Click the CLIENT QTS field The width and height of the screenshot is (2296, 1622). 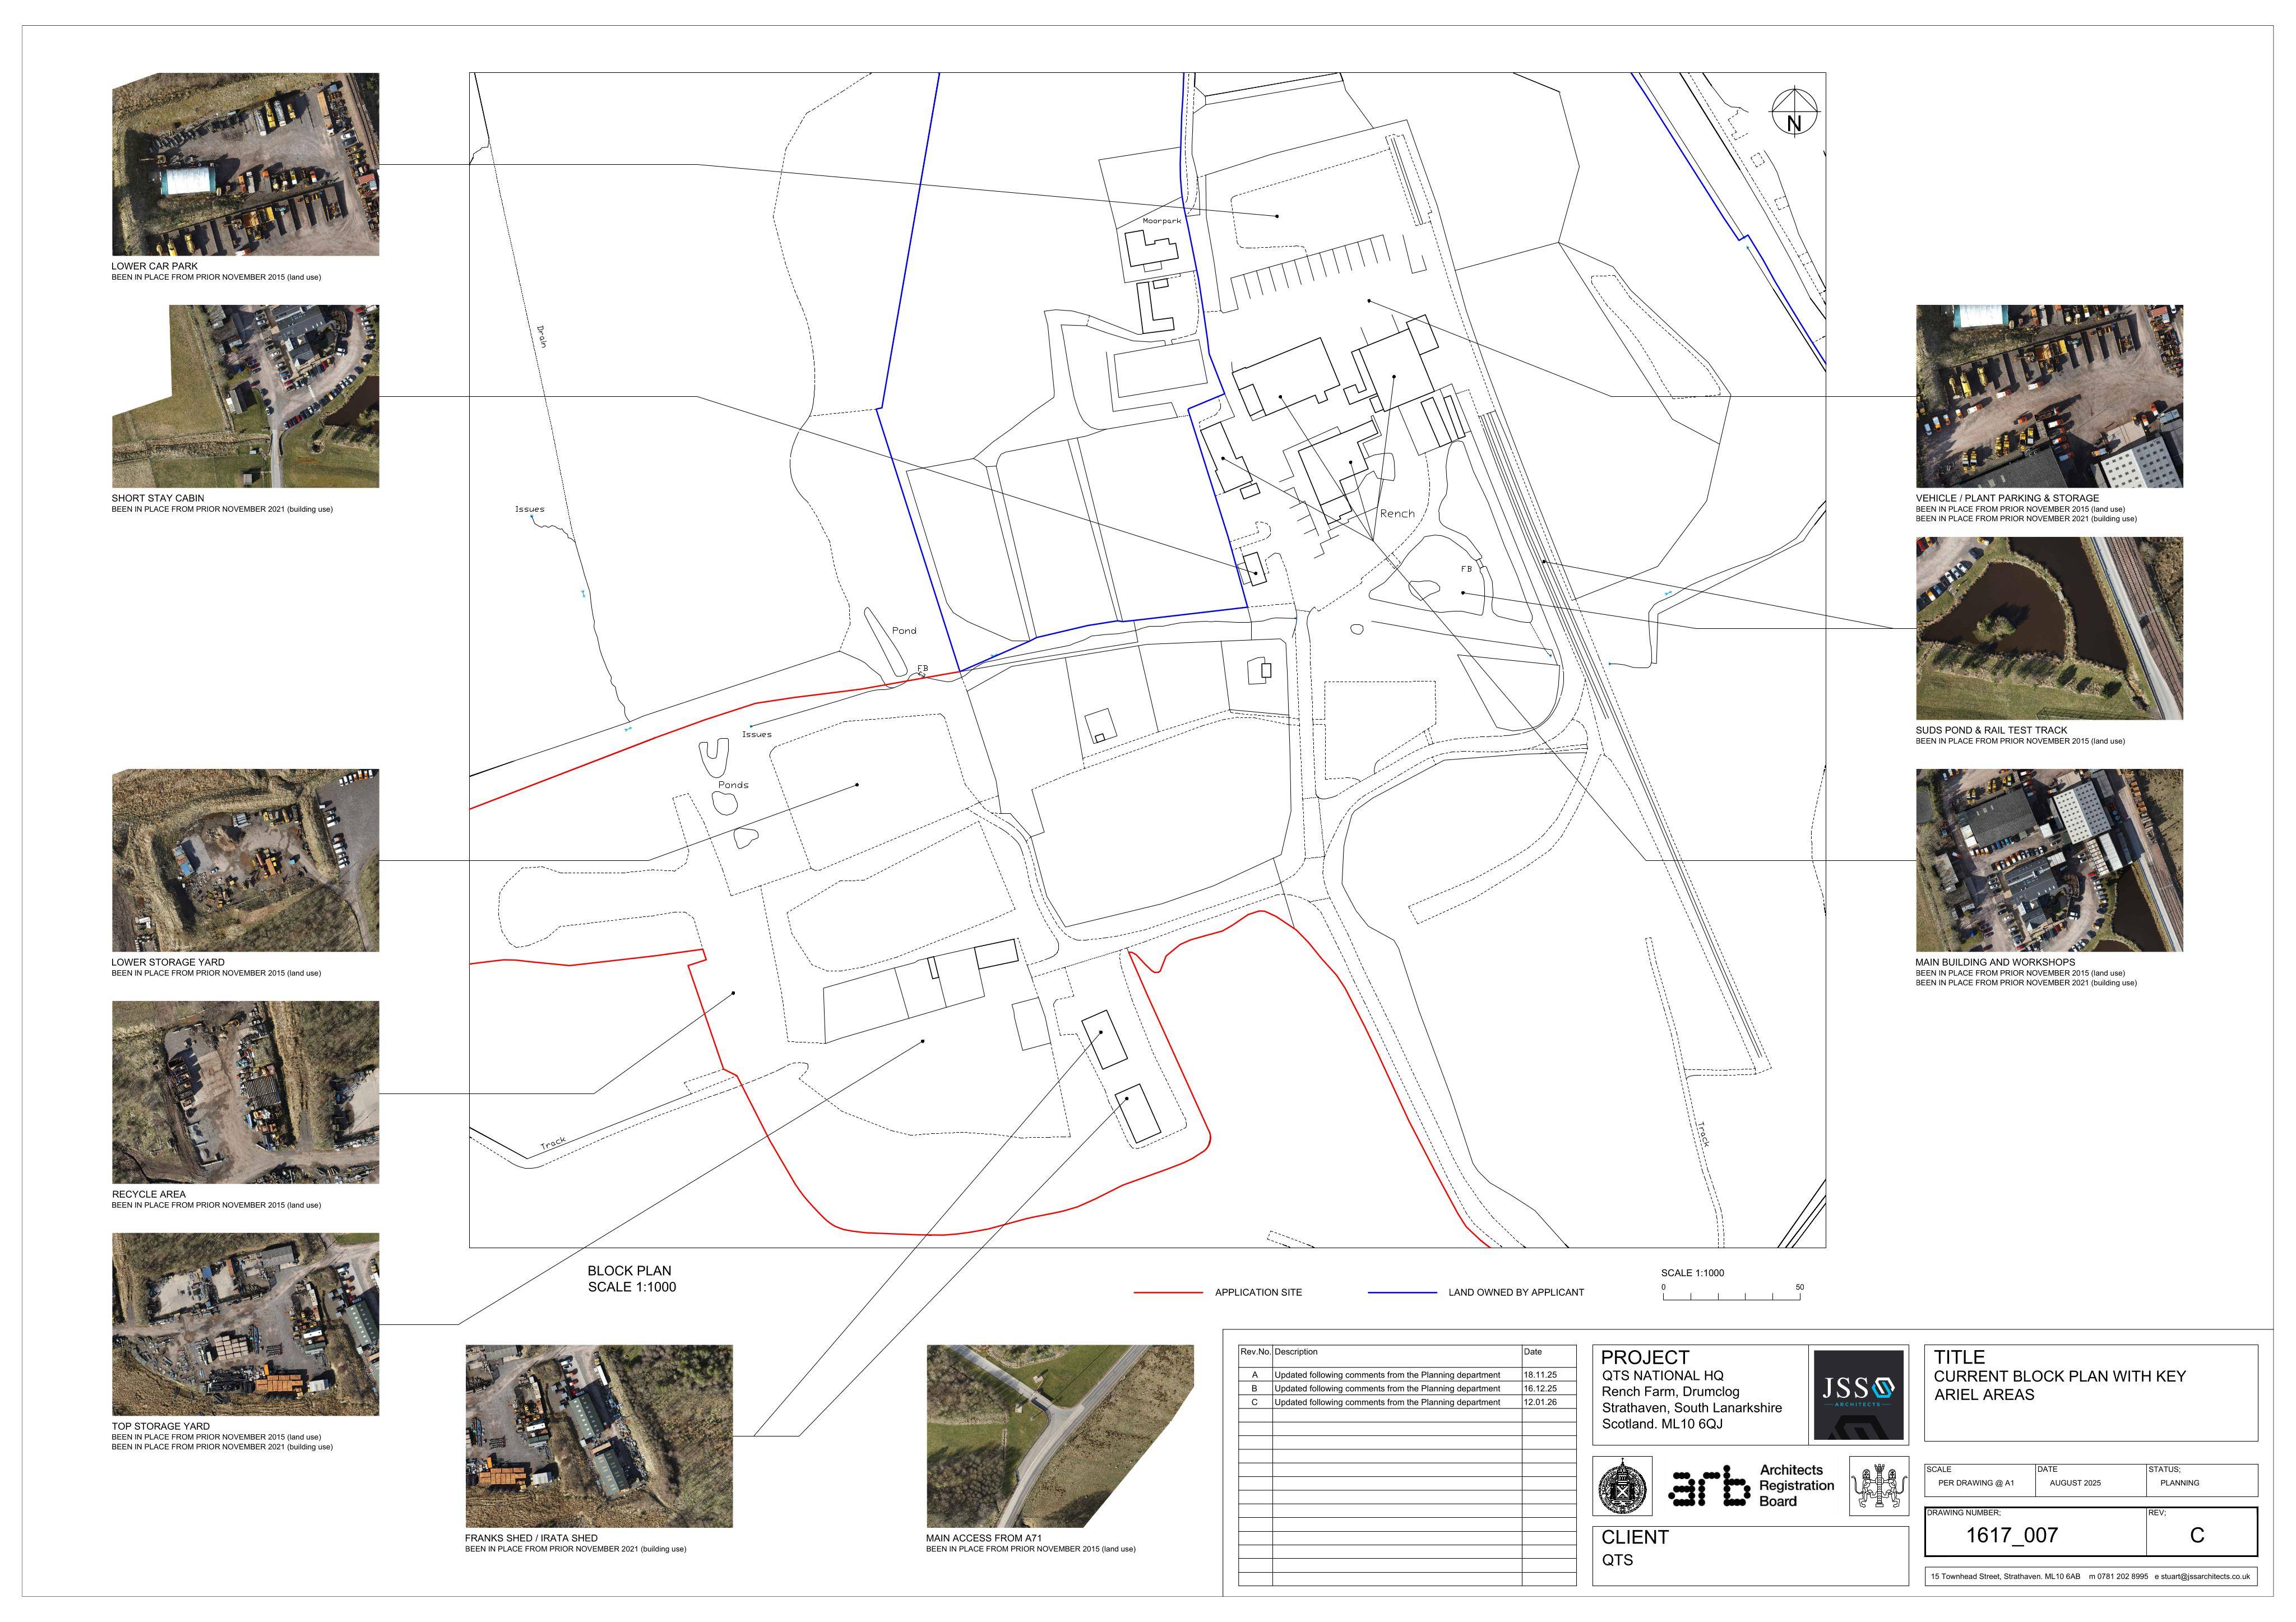pyautogui.click(x=1750, y=1555)
